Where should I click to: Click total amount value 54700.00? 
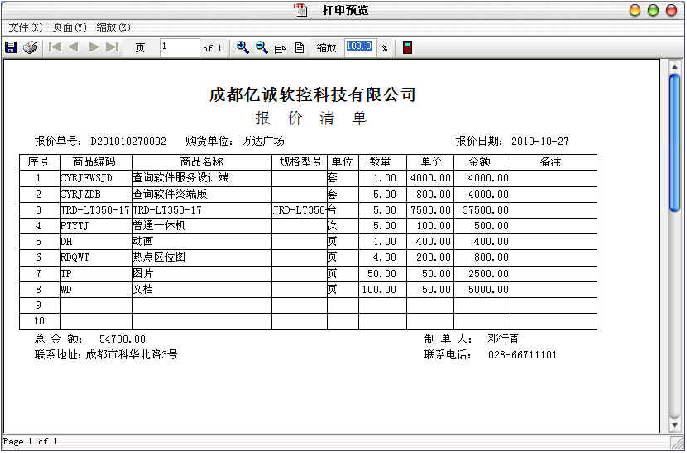(122, 339)
